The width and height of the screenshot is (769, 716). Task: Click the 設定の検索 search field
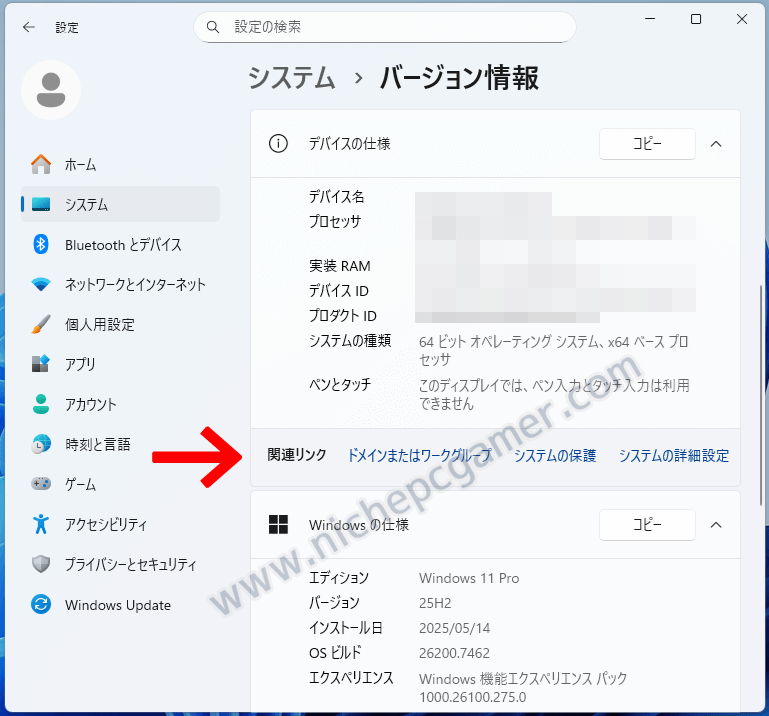[385, 27]
